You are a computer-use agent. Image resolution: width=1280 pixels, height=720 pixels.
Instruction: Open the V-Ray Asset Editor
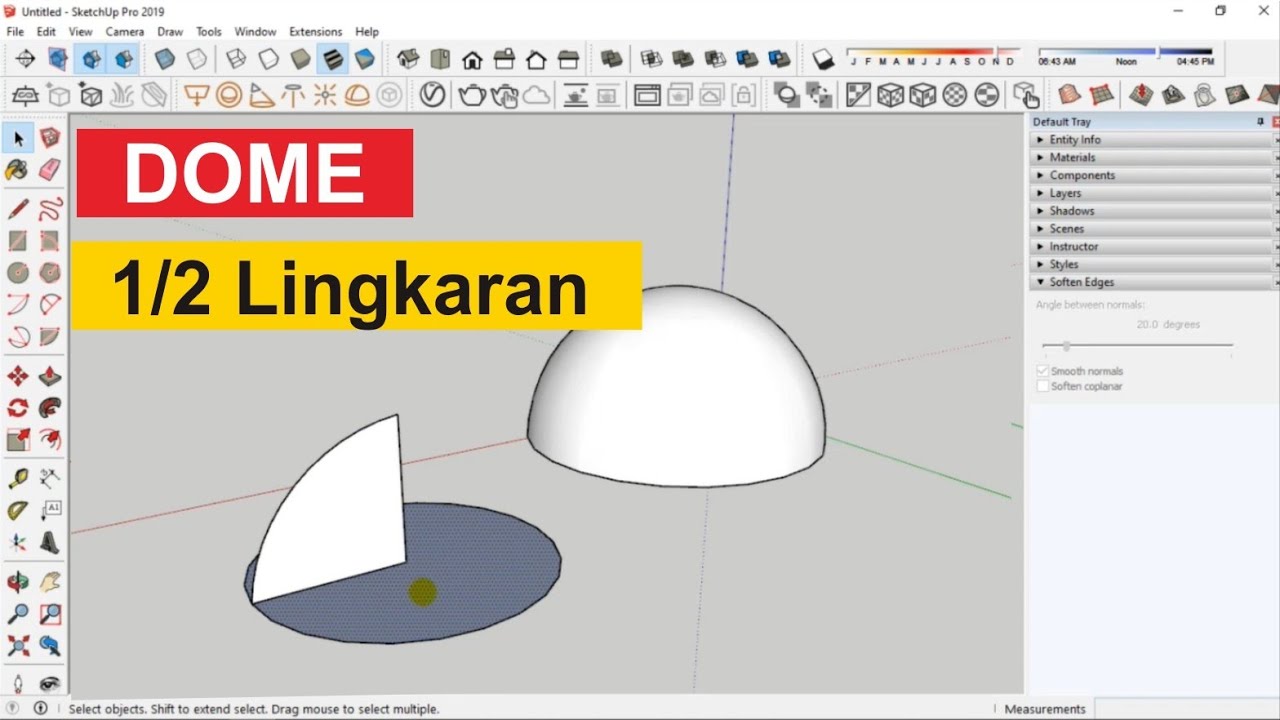coord(432,95)
